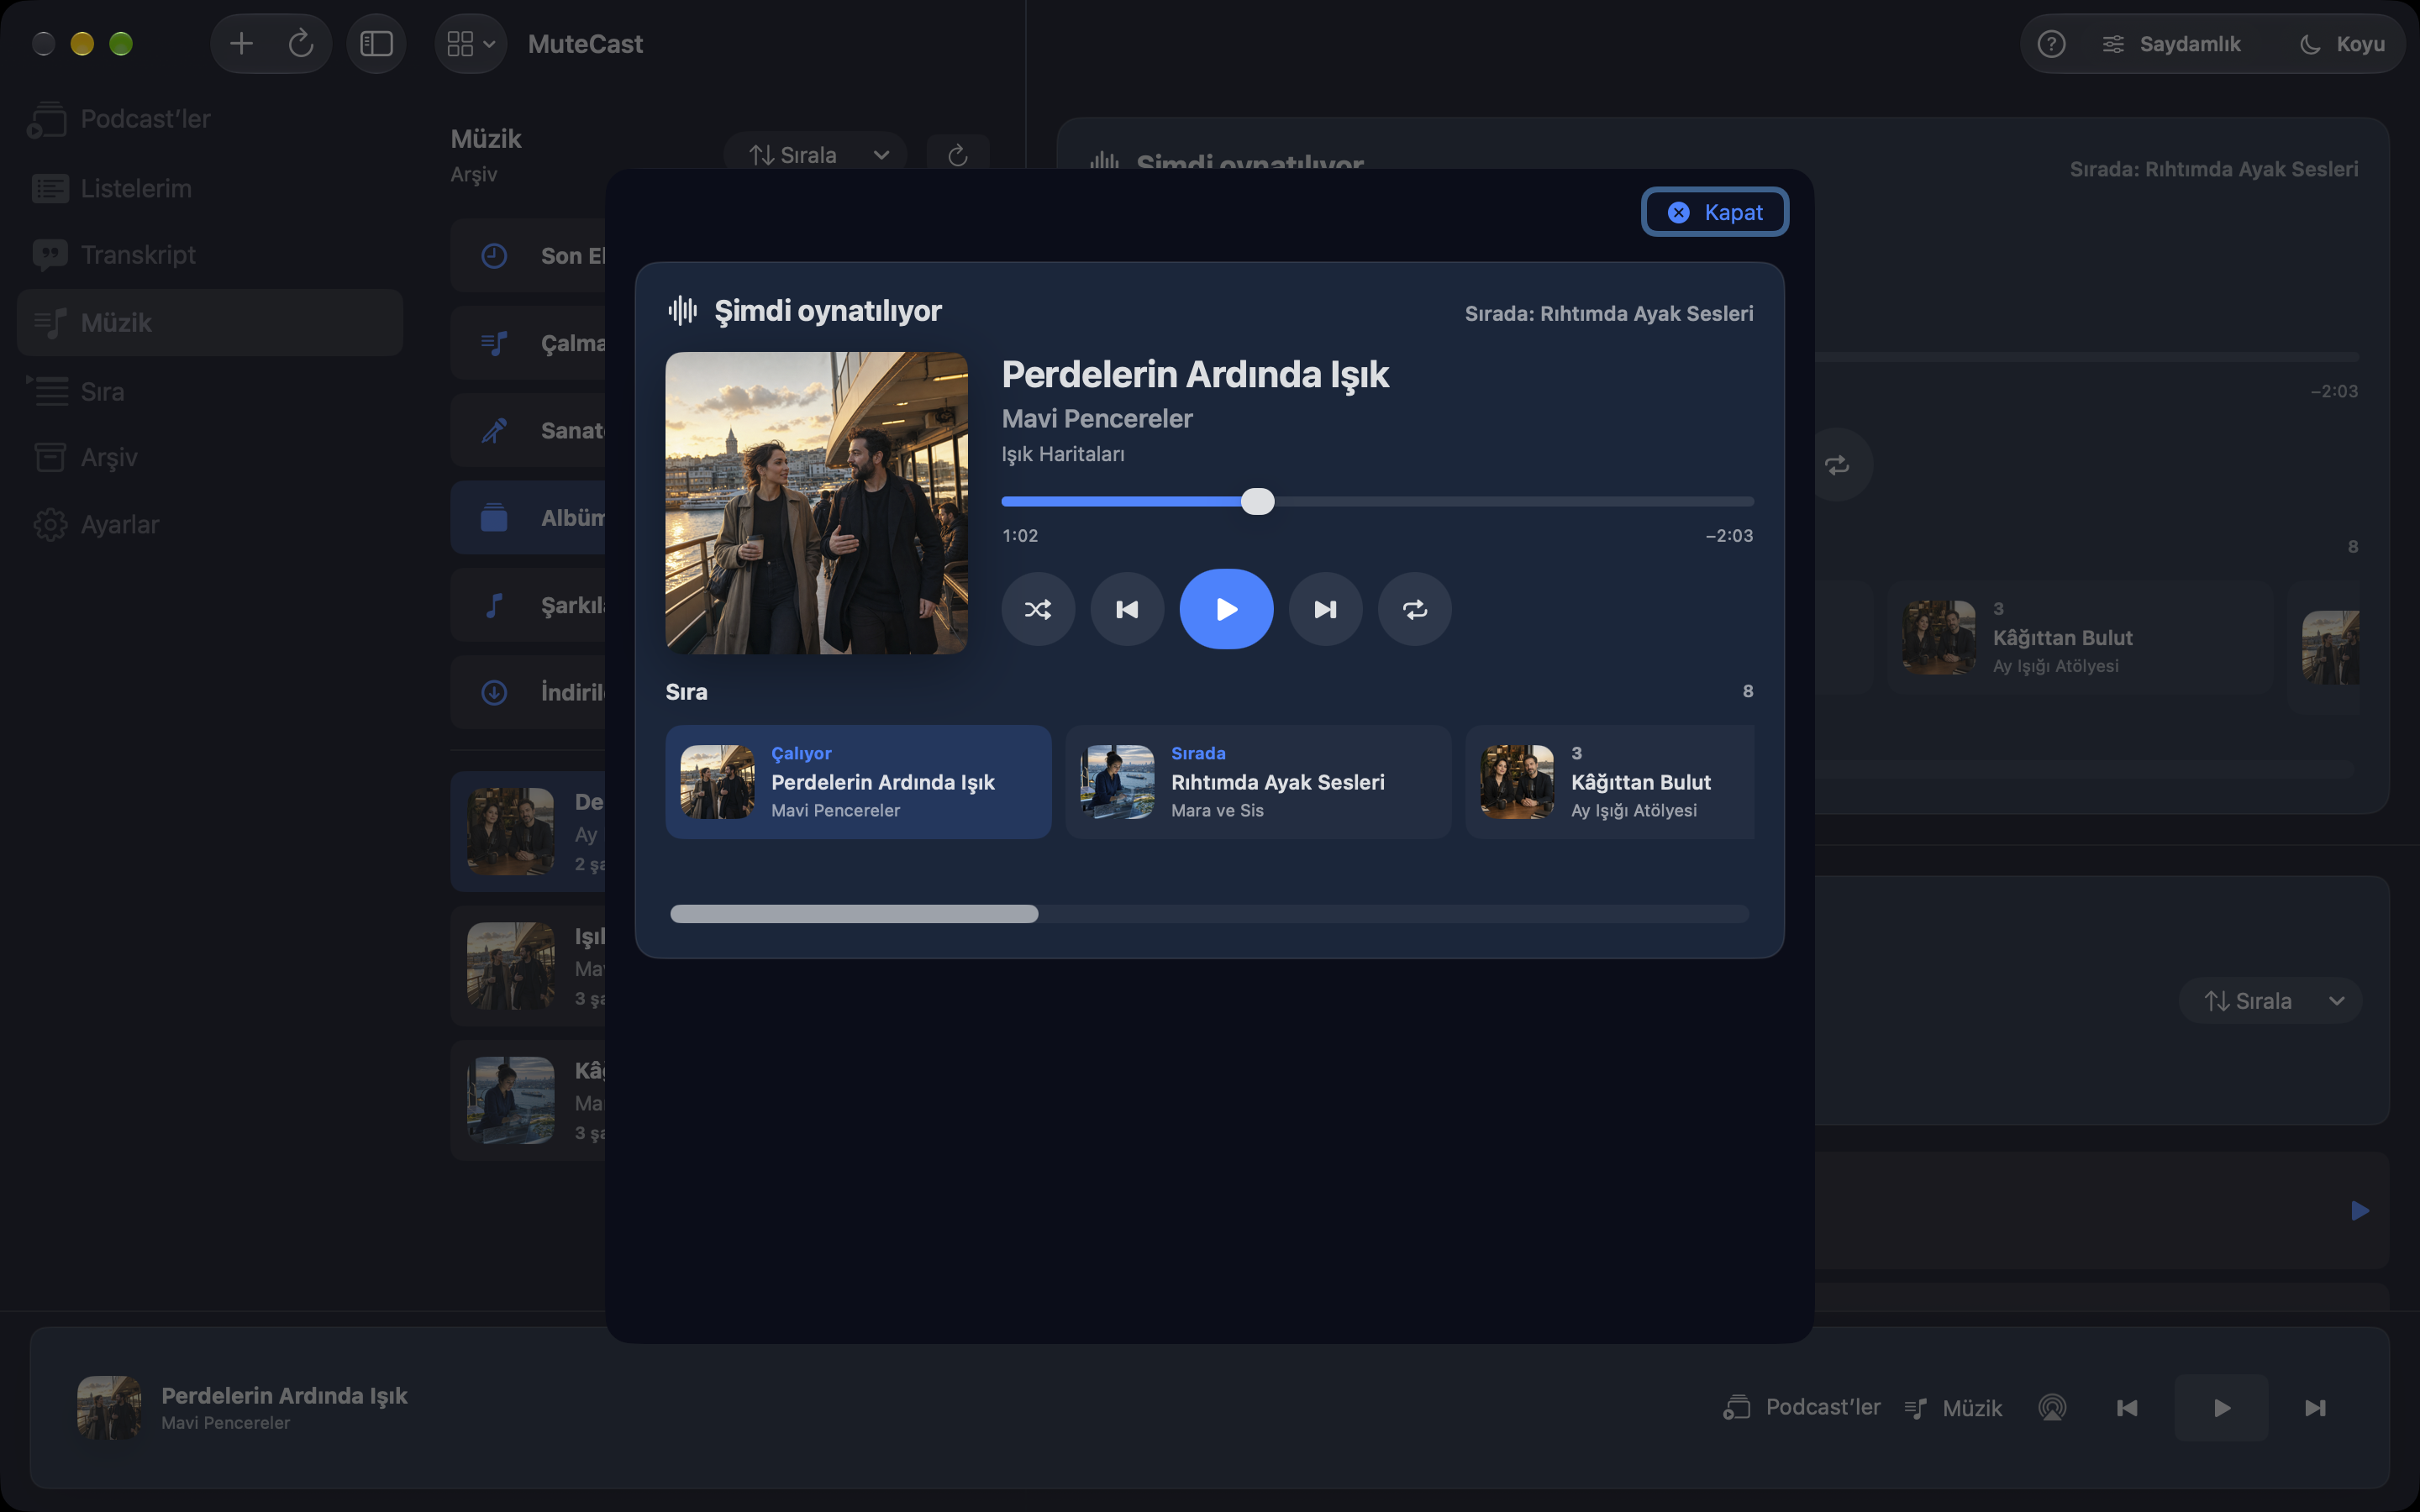Screen dimensions: 2420x1512
Task: Switch to Müzik in bottom player bar
Action: (x=1952, y=1408)
